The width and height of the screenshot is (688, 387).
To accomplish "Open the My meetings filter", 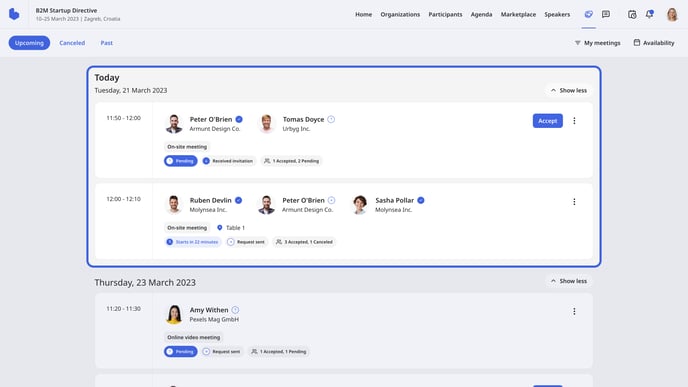I will [x=598, y=43].
